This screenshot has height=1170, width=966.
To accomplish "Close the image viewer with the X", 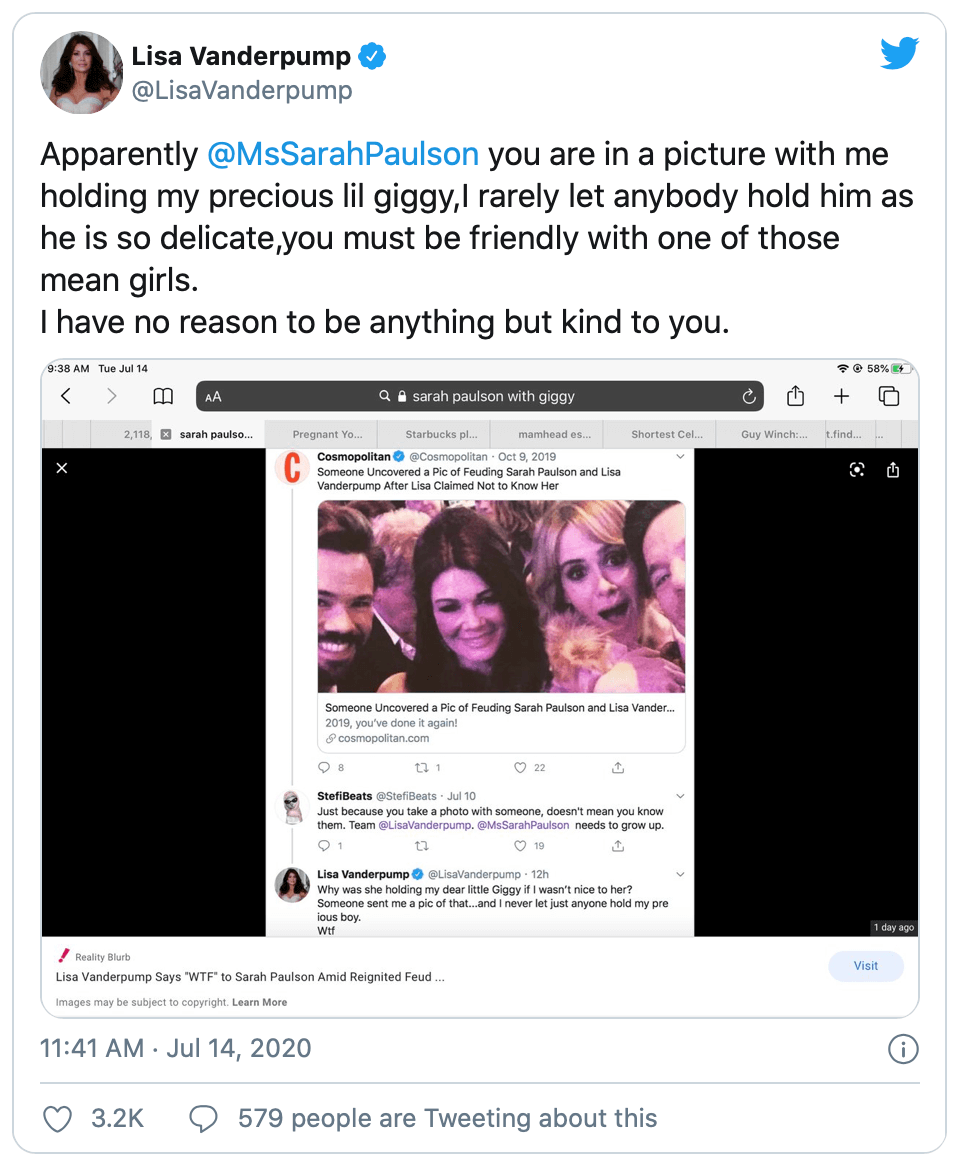I will tap(62, 468).
